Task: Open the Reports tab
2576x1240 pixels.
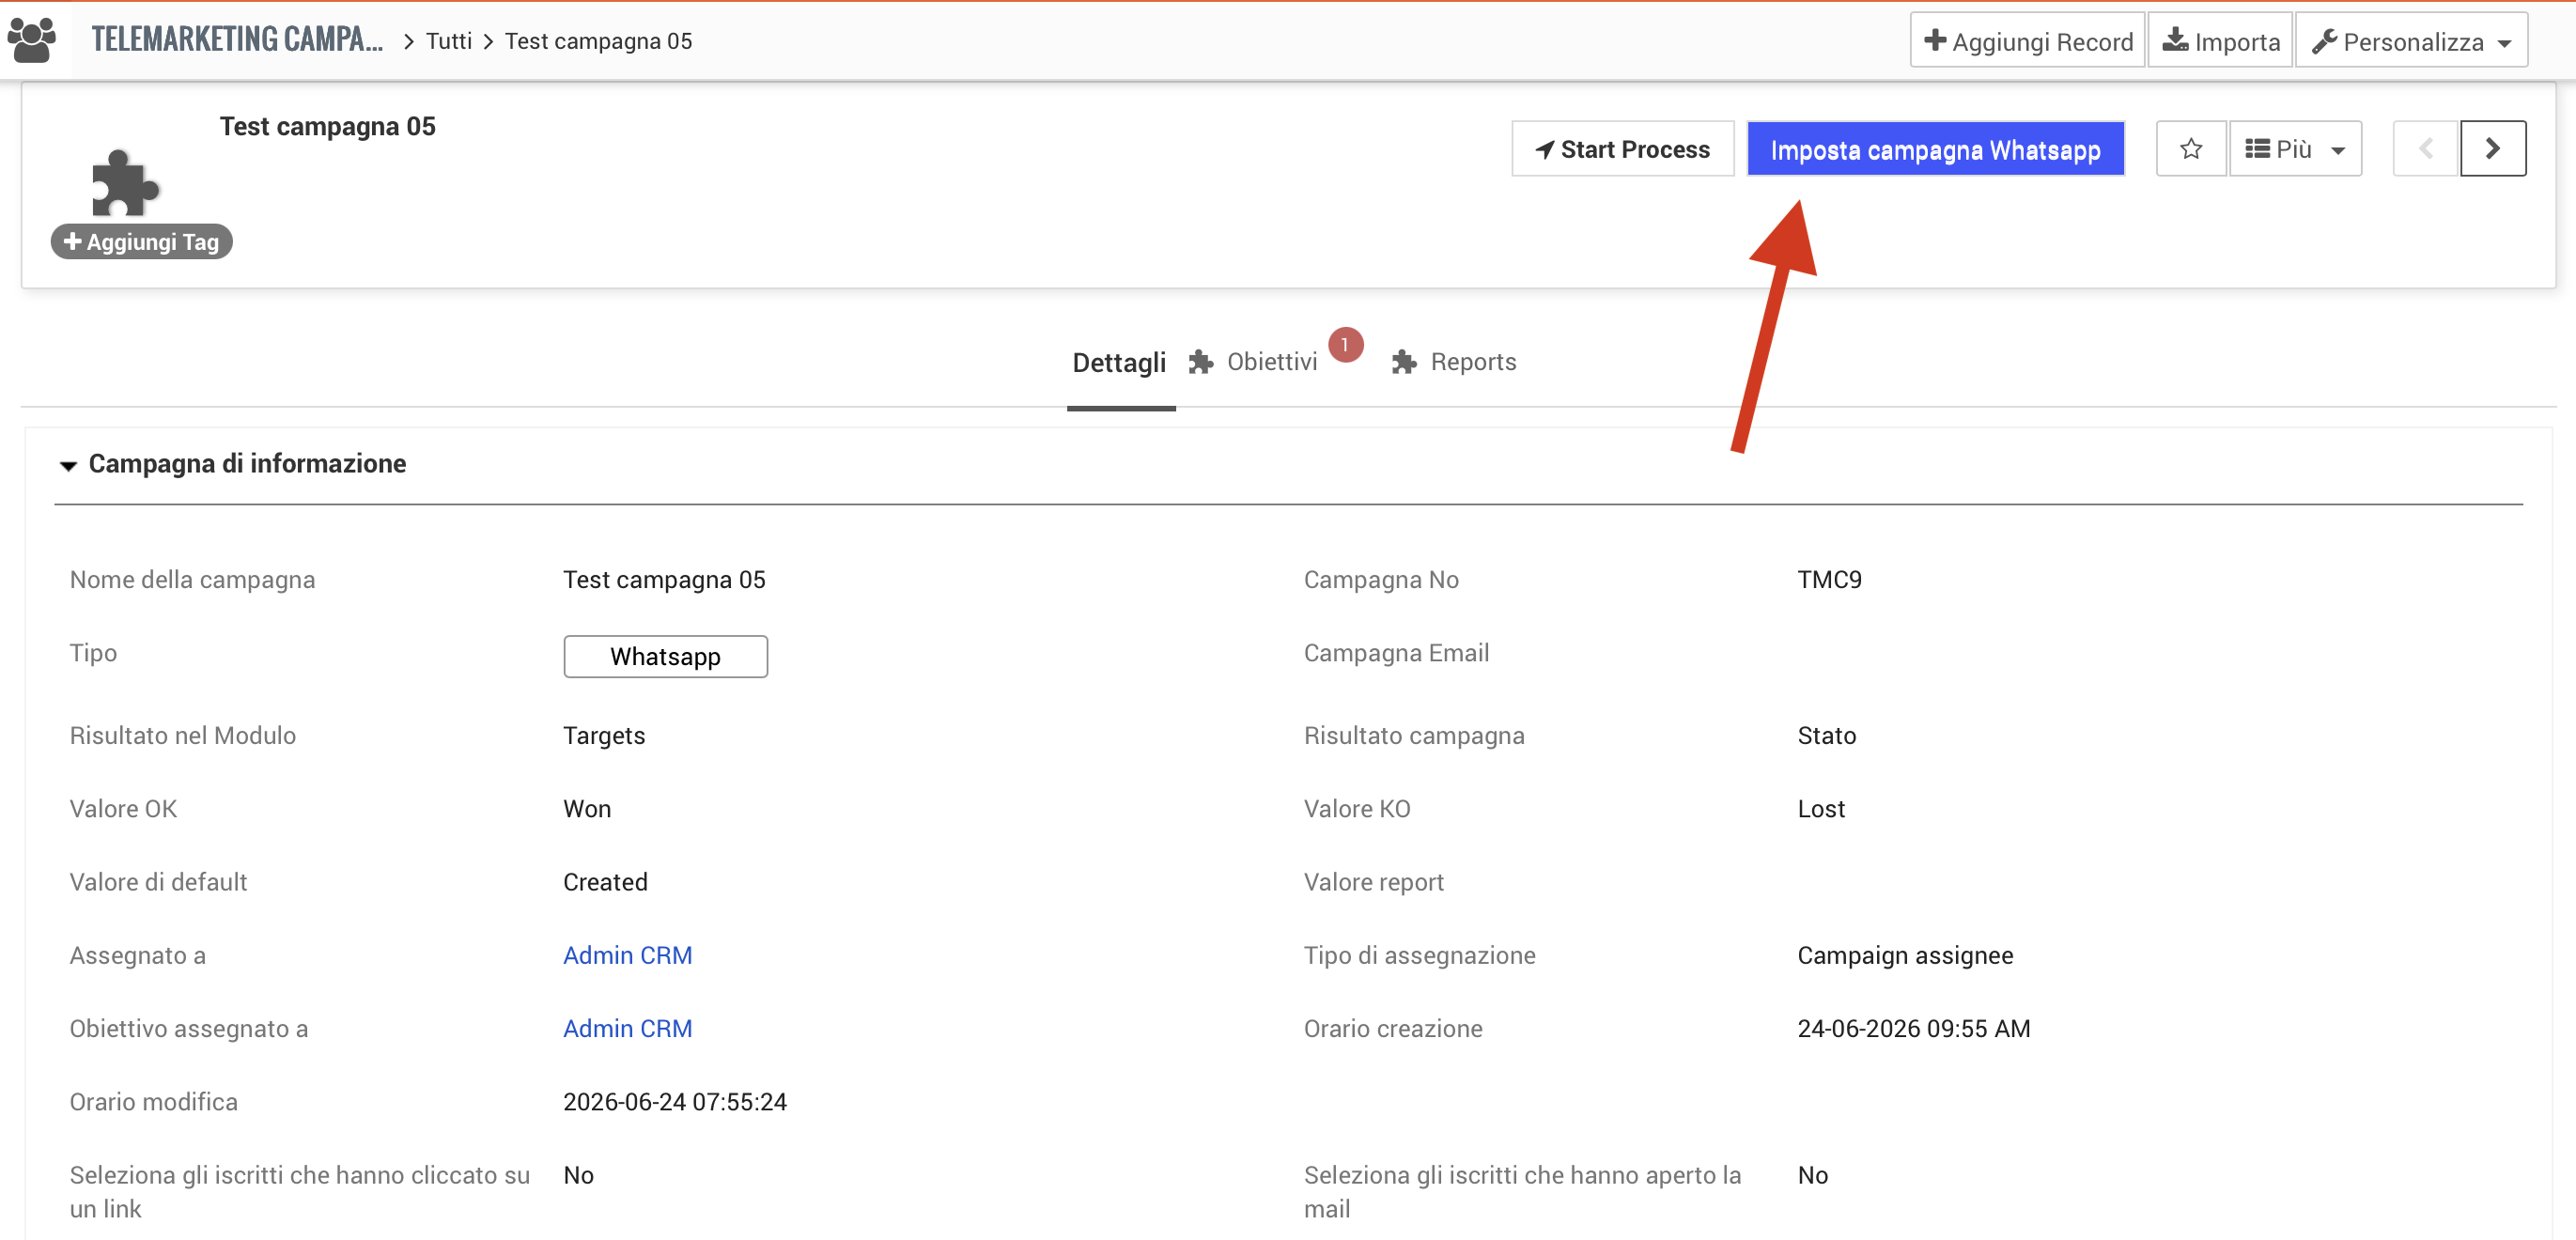Action: [1473, 362]
